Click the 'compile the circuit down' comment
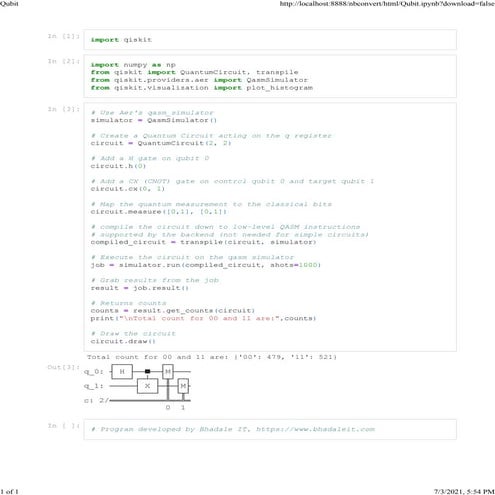Image resolution: width=495 pixels, height=495 pixels. (x=225, y=227)
